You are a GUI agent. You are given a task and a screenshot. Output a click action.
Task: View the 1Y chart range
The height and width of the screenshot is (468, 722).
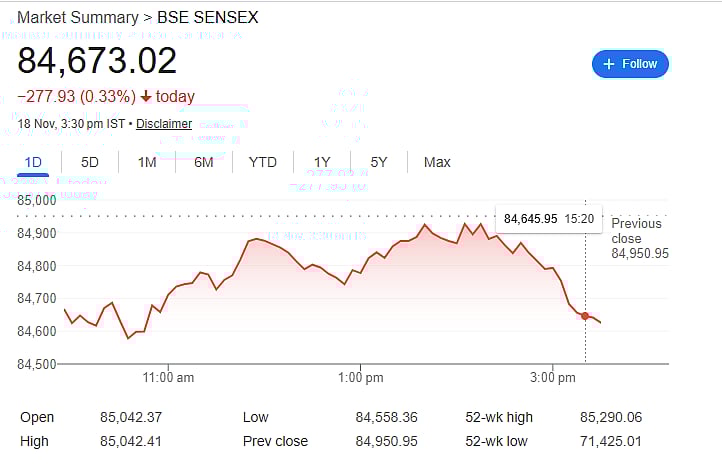(x=322, y=162)
